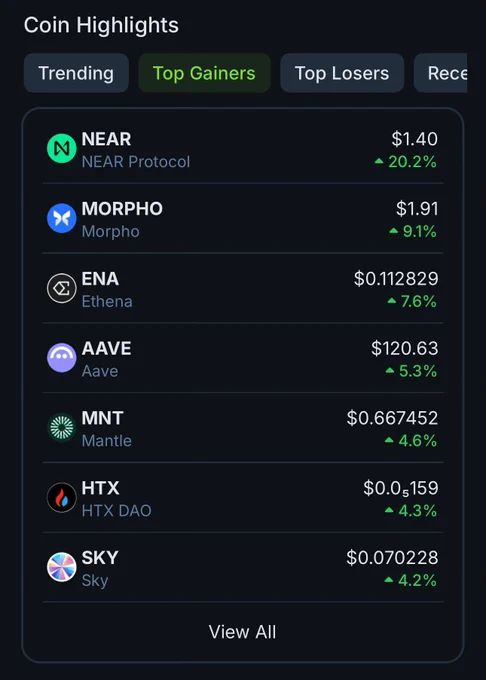Image resolution: width=486 pixels, height=680 pixels.
Task: Select the Top Gainers tab
Action: (x=204, y=73)
